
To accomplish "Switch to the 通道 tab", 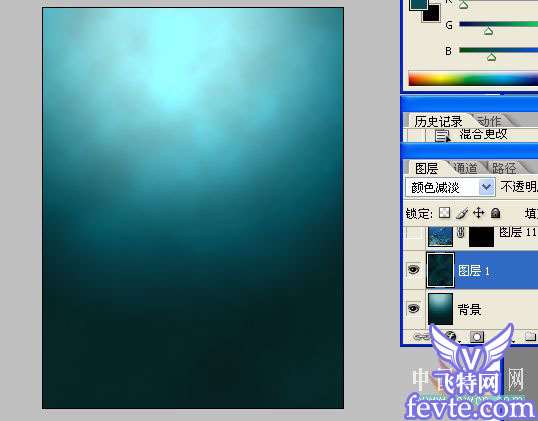I will pyautogui.click(x=465, y=168).
